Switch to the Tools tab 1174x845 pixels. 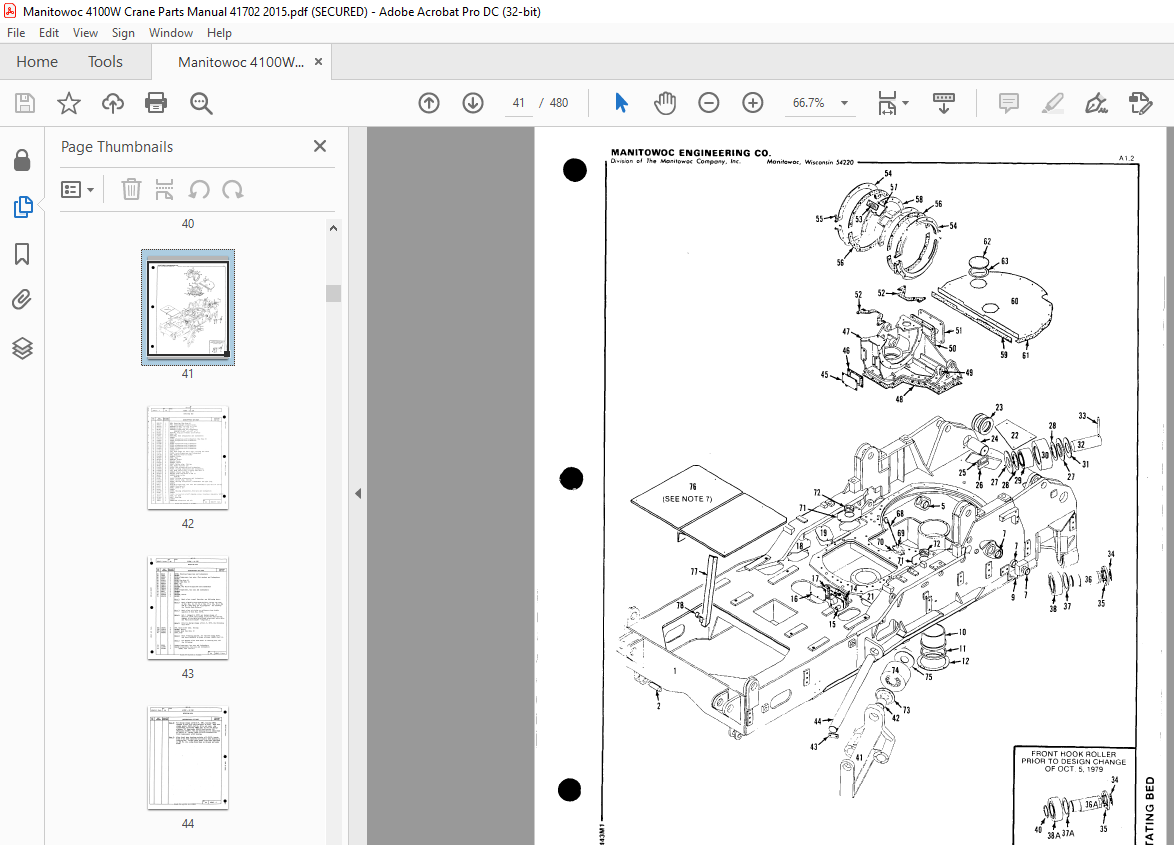pyautogui.click(x=105, y=62)
